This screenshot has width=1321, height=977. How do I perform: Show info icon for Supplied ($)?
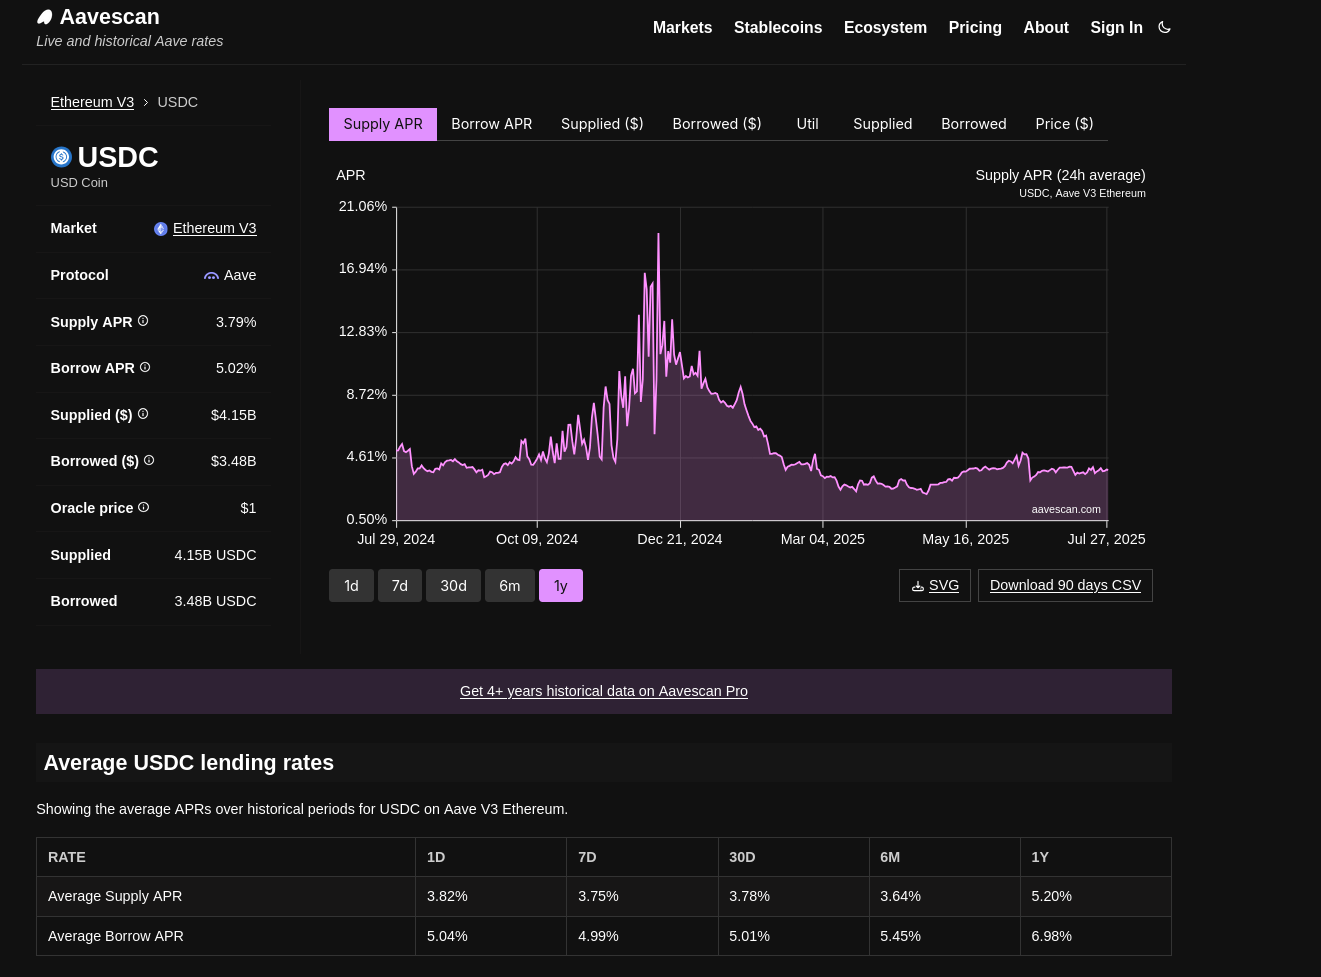143,414
